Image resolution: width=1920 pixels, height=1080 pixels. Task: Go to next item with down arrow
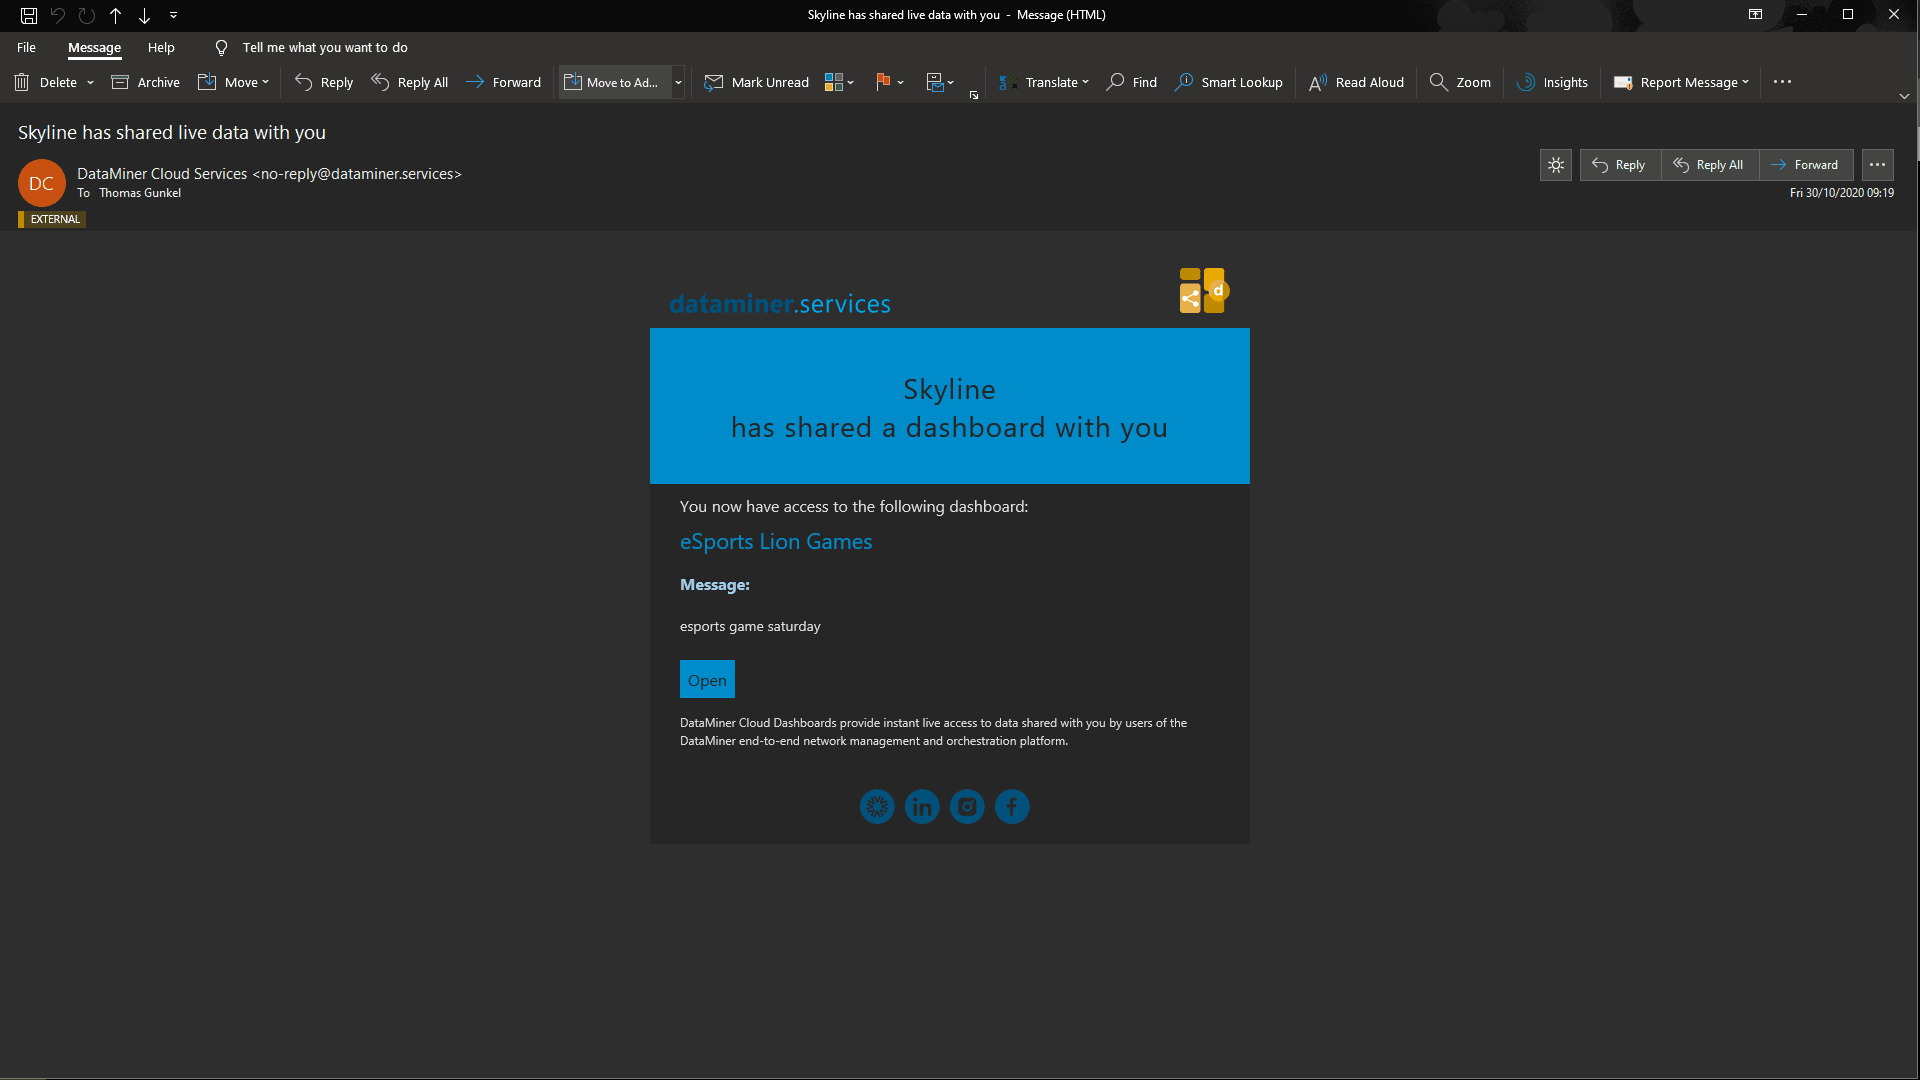coord(145,15)
